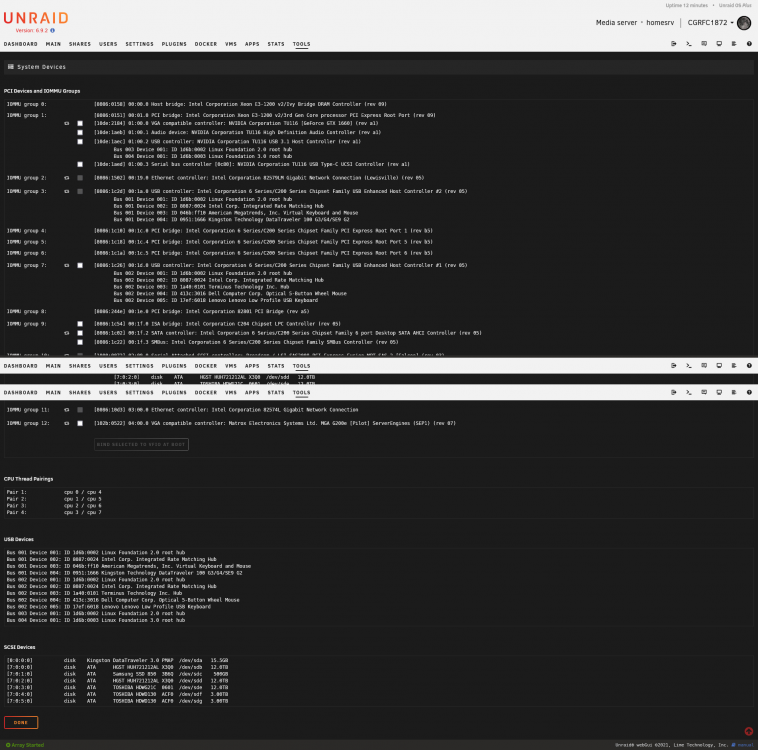The width and height of the screenshot is (758, 750).
Task: Tick checkbox for 6 port Desktop SATA AHCI Controller
Action: pyautogui.click(x=80, y=333)
